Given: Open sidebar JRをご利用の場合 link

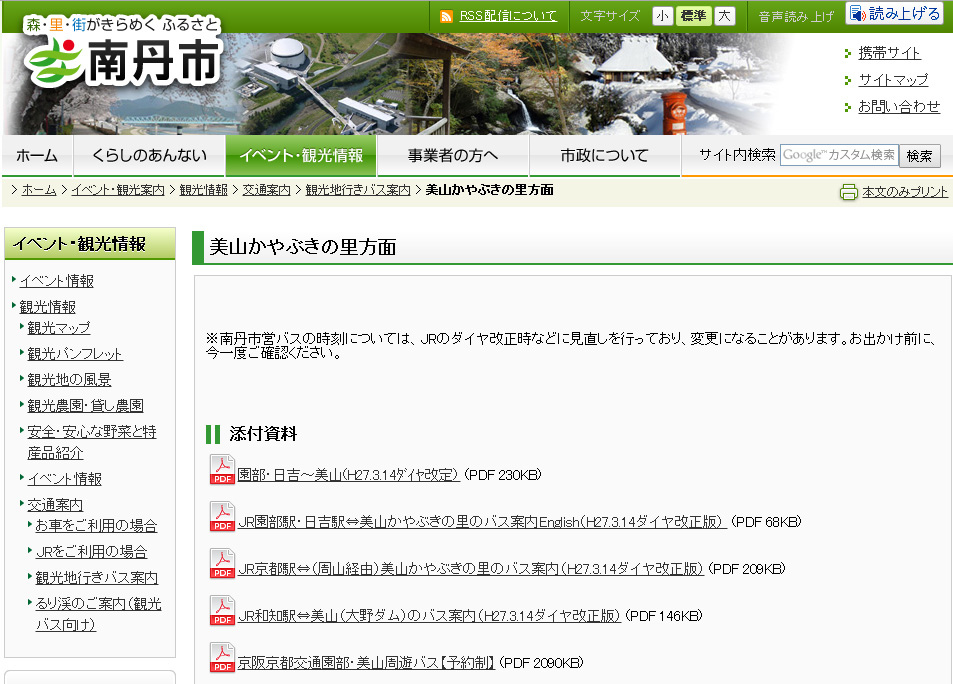Looking at the screenshot, I should [91, 551].
